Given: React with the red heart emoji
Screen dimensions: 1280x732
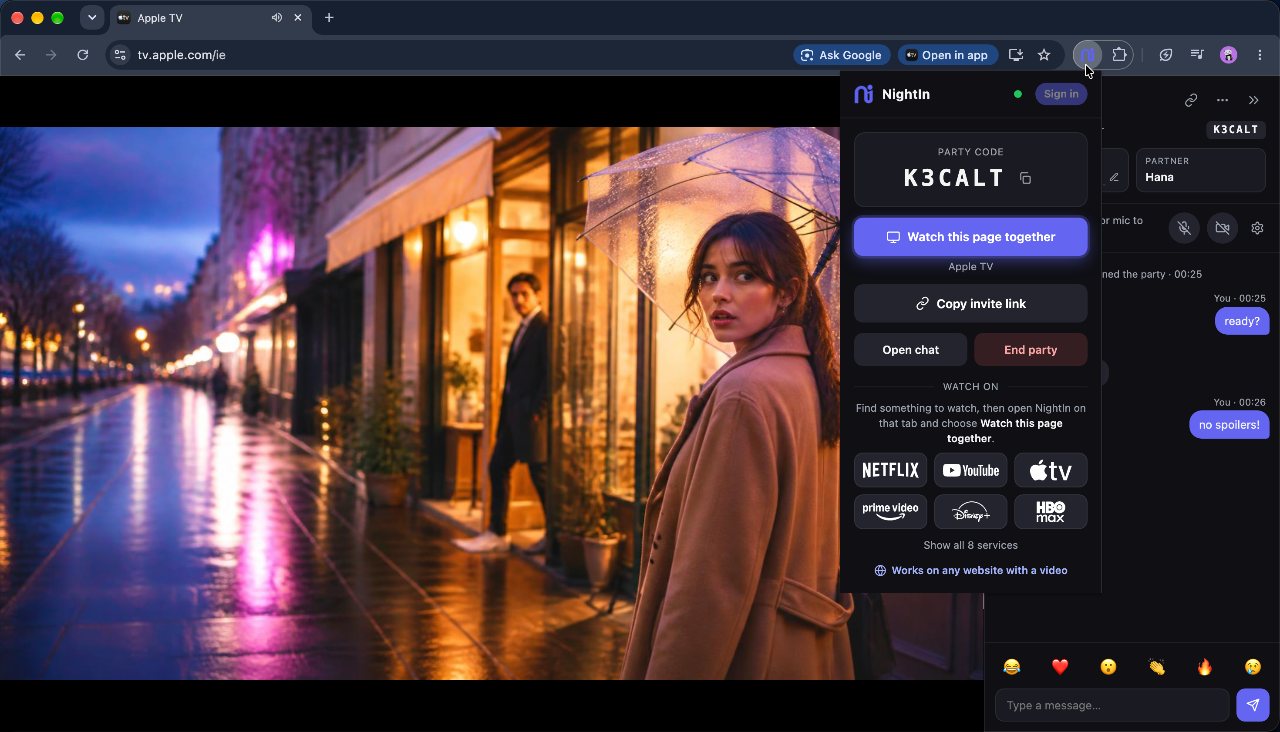Looking at the screenshot, I should 1060,667.
